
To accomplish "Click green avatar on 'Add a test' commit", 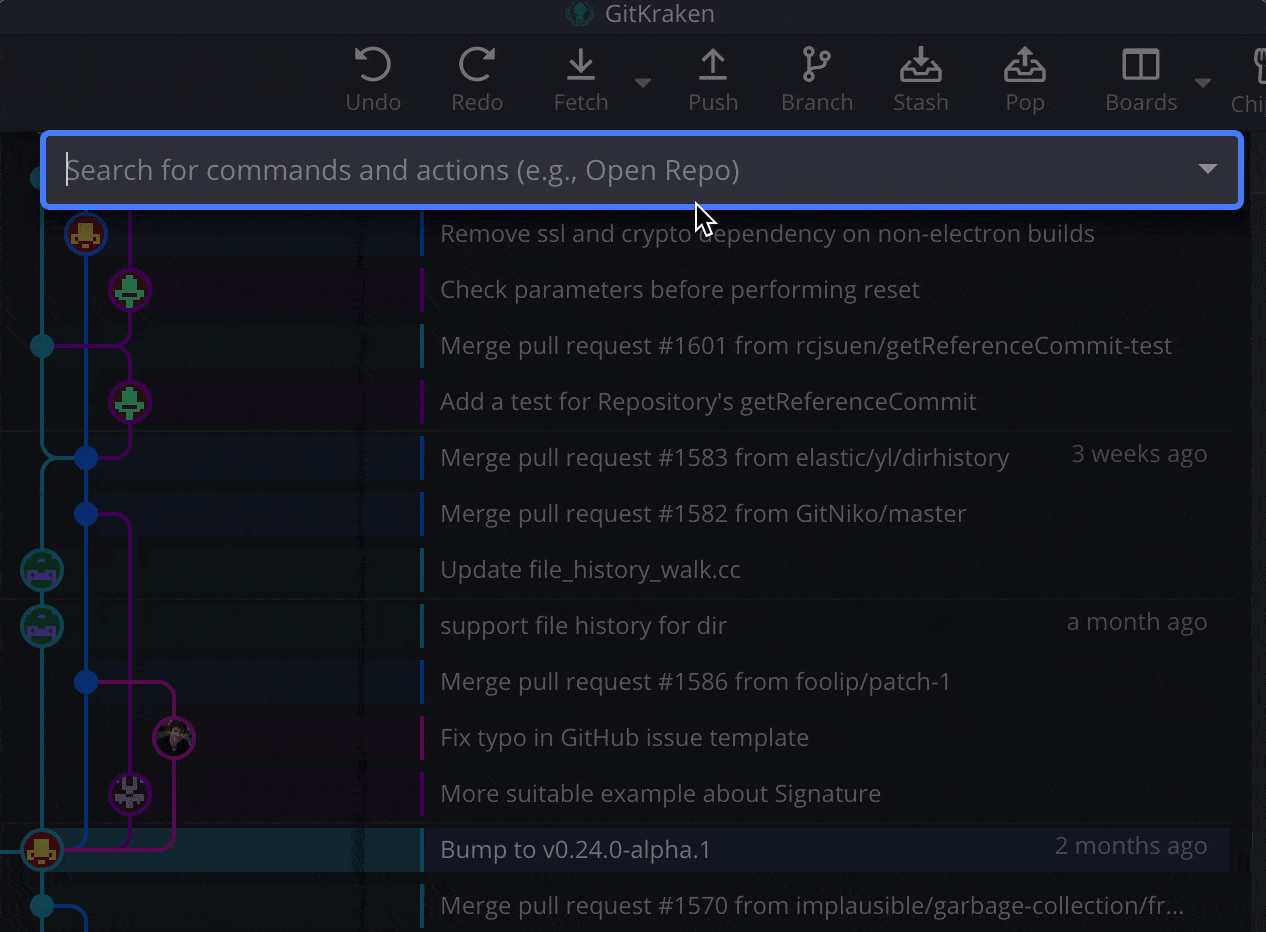I will (130, 402).
